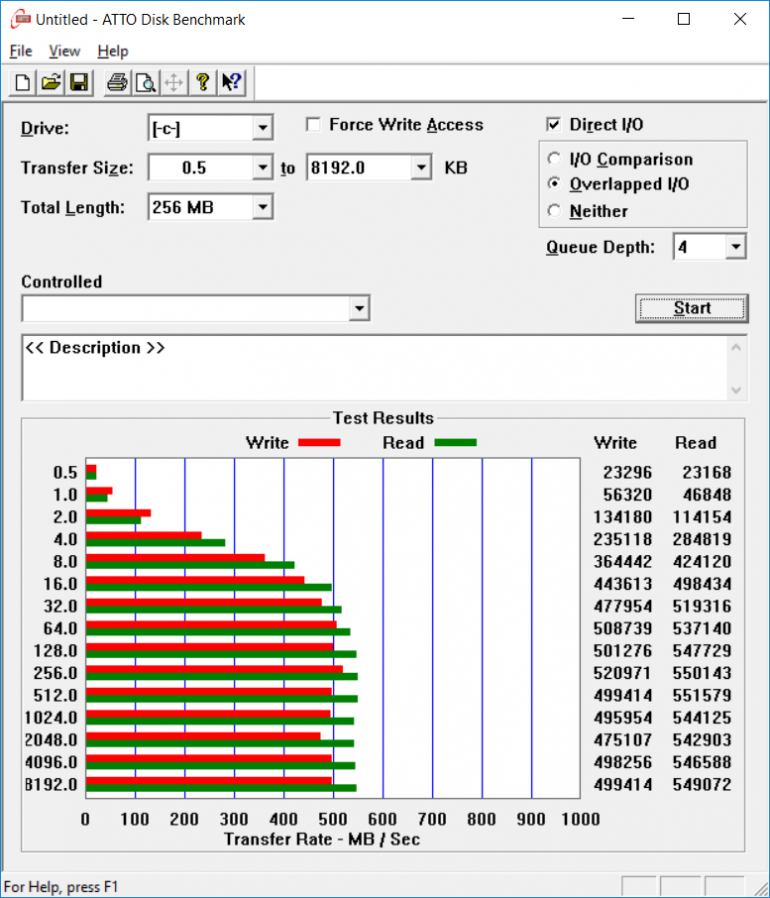Click the Test Results group title
770x898 pixels.
pos(383,418)
